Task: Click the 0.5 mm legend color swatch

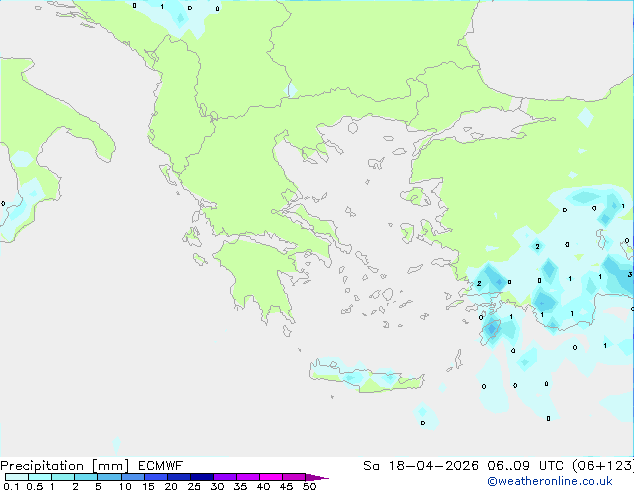Action: point(40,477)
